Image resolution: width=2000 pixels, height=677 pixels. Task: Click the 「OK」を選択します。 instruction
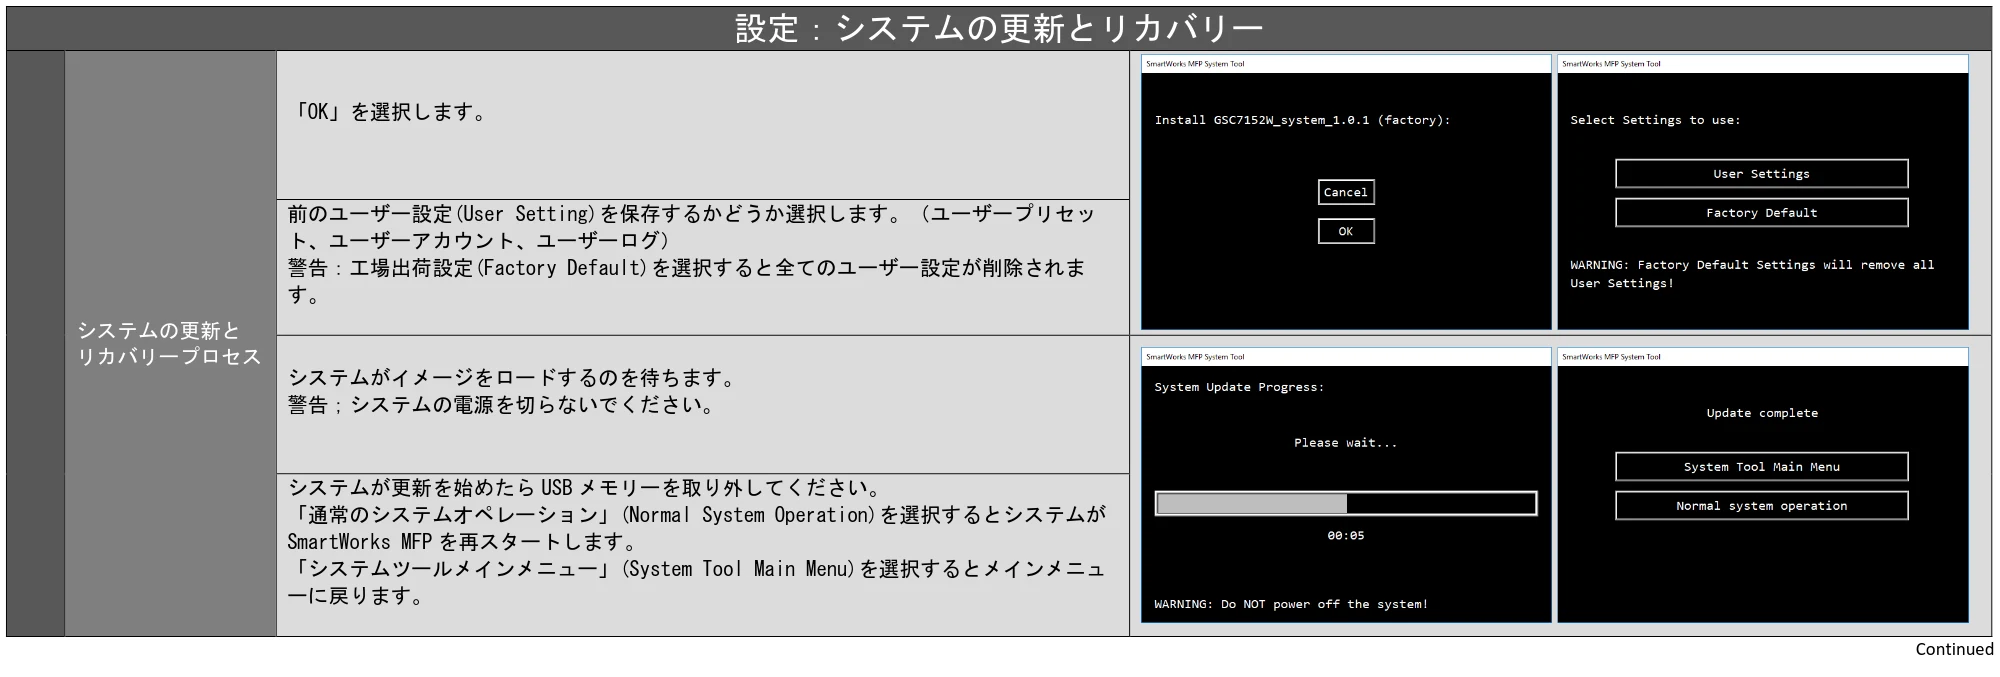point(390,112)
